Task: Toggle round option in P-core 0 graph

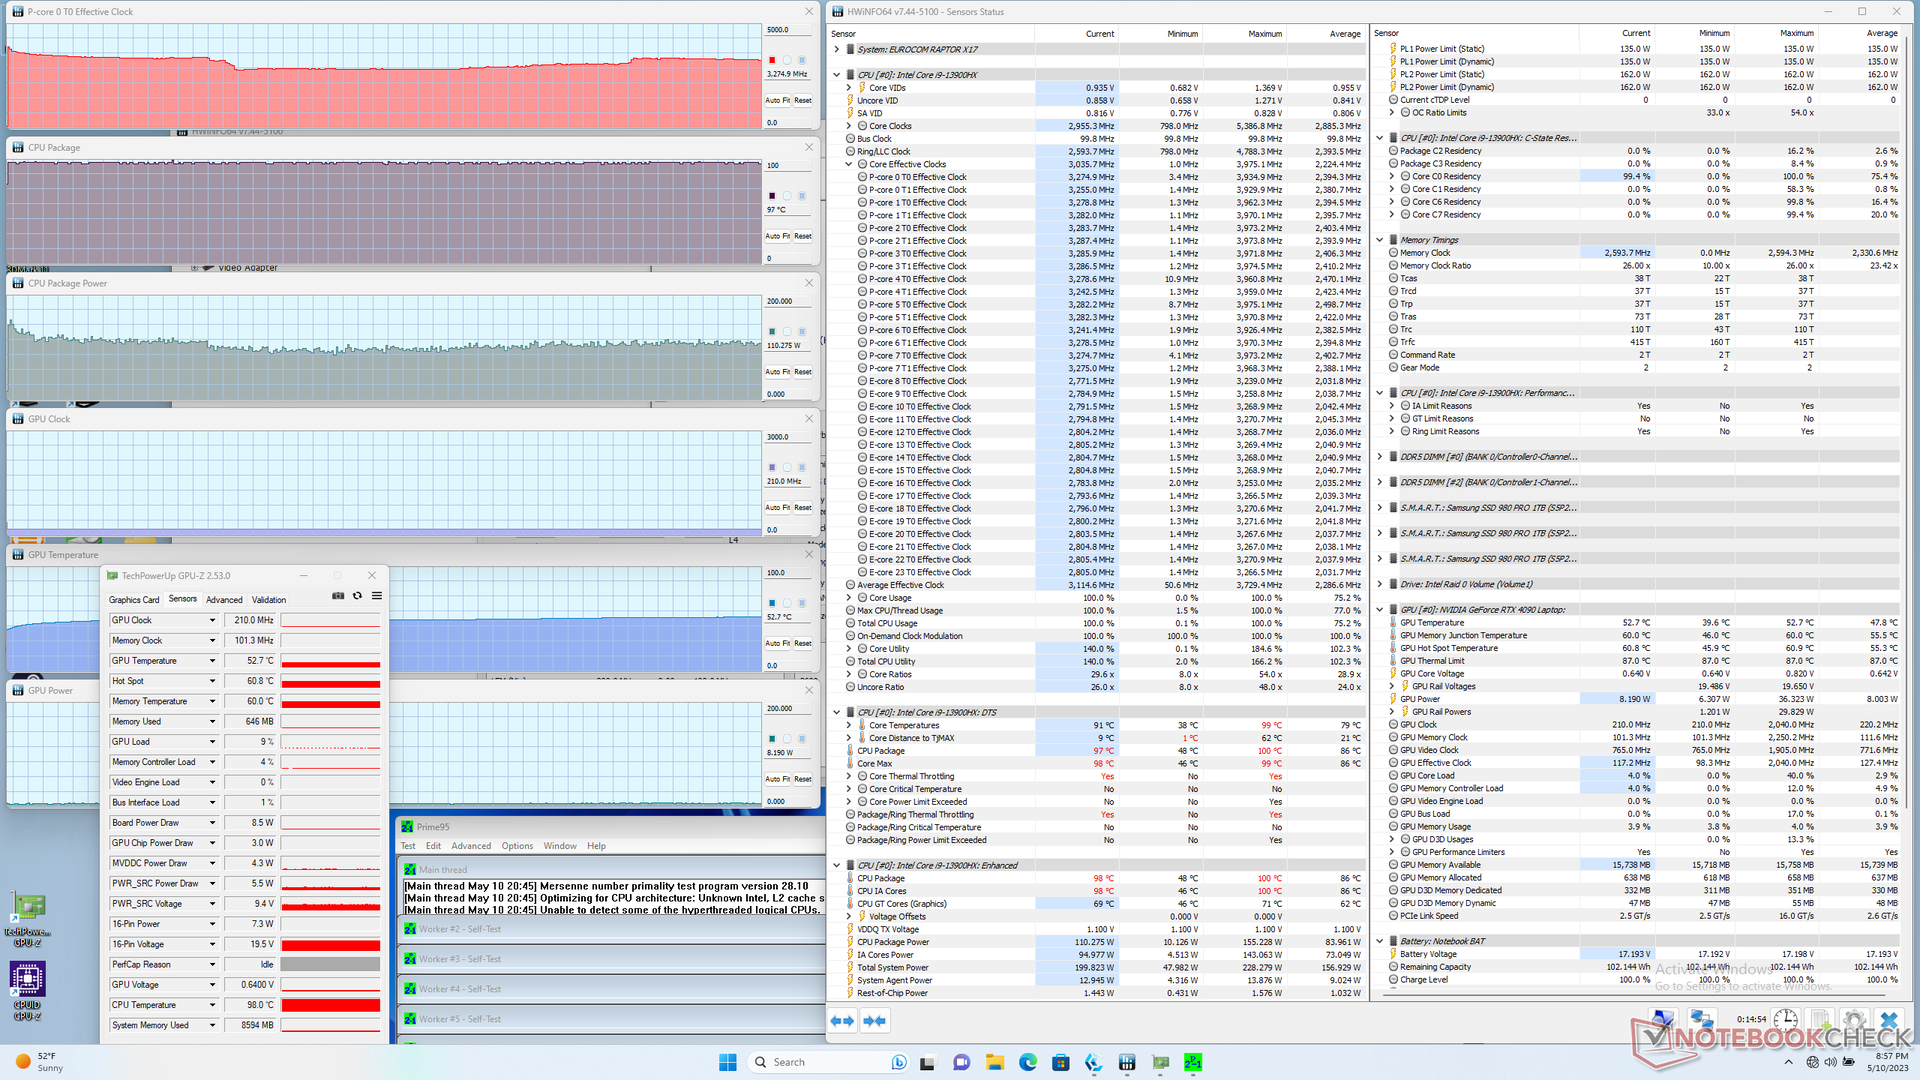Action: coord(787,60)
